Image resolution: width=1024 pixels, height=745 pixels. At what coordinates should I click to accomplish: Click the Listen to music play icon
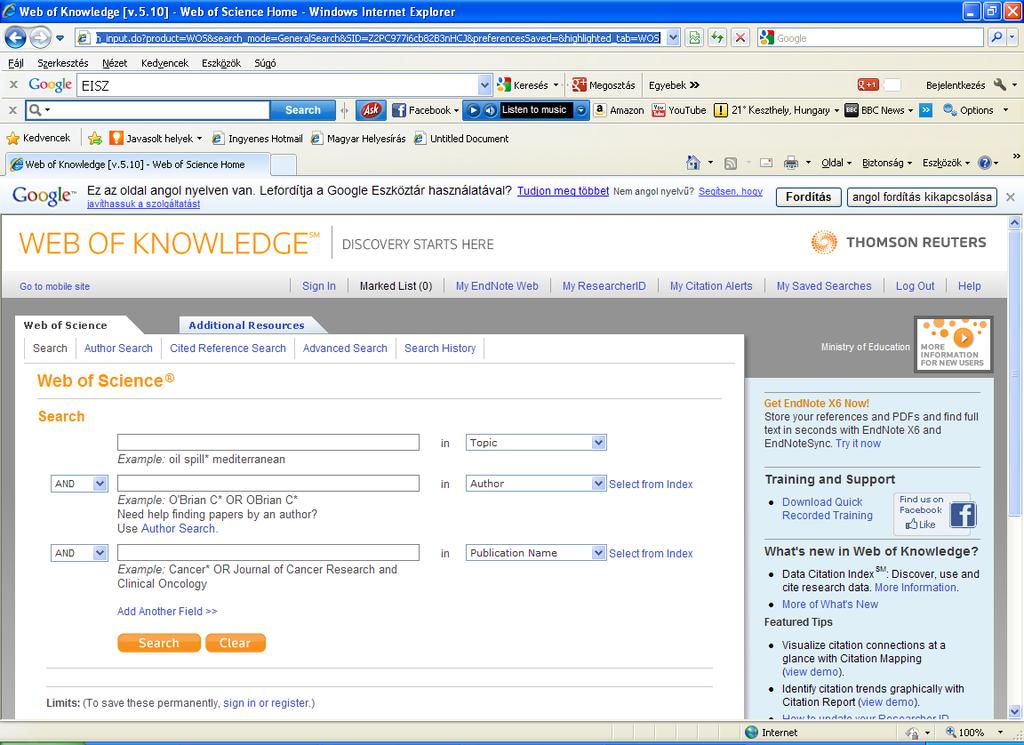click(x=474, y=110)
